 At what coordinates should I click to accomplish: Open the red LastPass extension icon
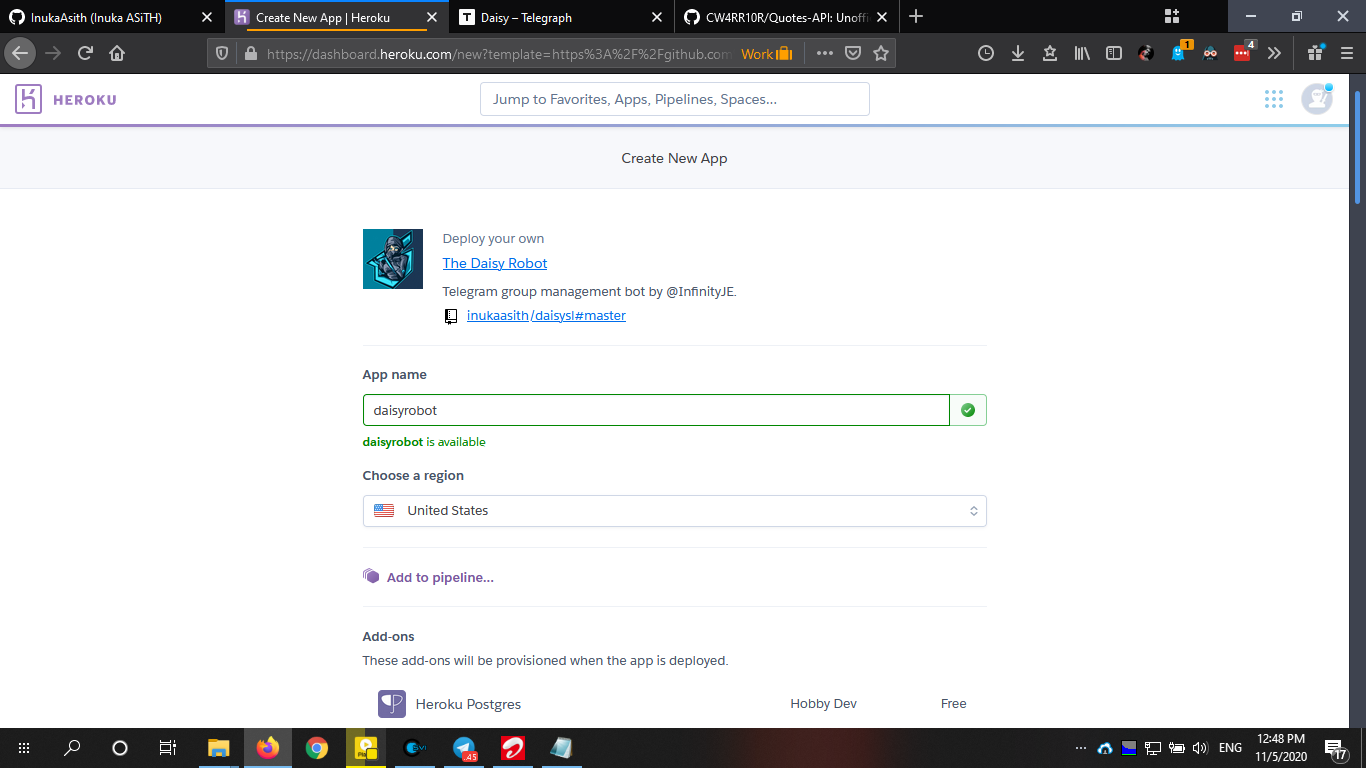1242,53
